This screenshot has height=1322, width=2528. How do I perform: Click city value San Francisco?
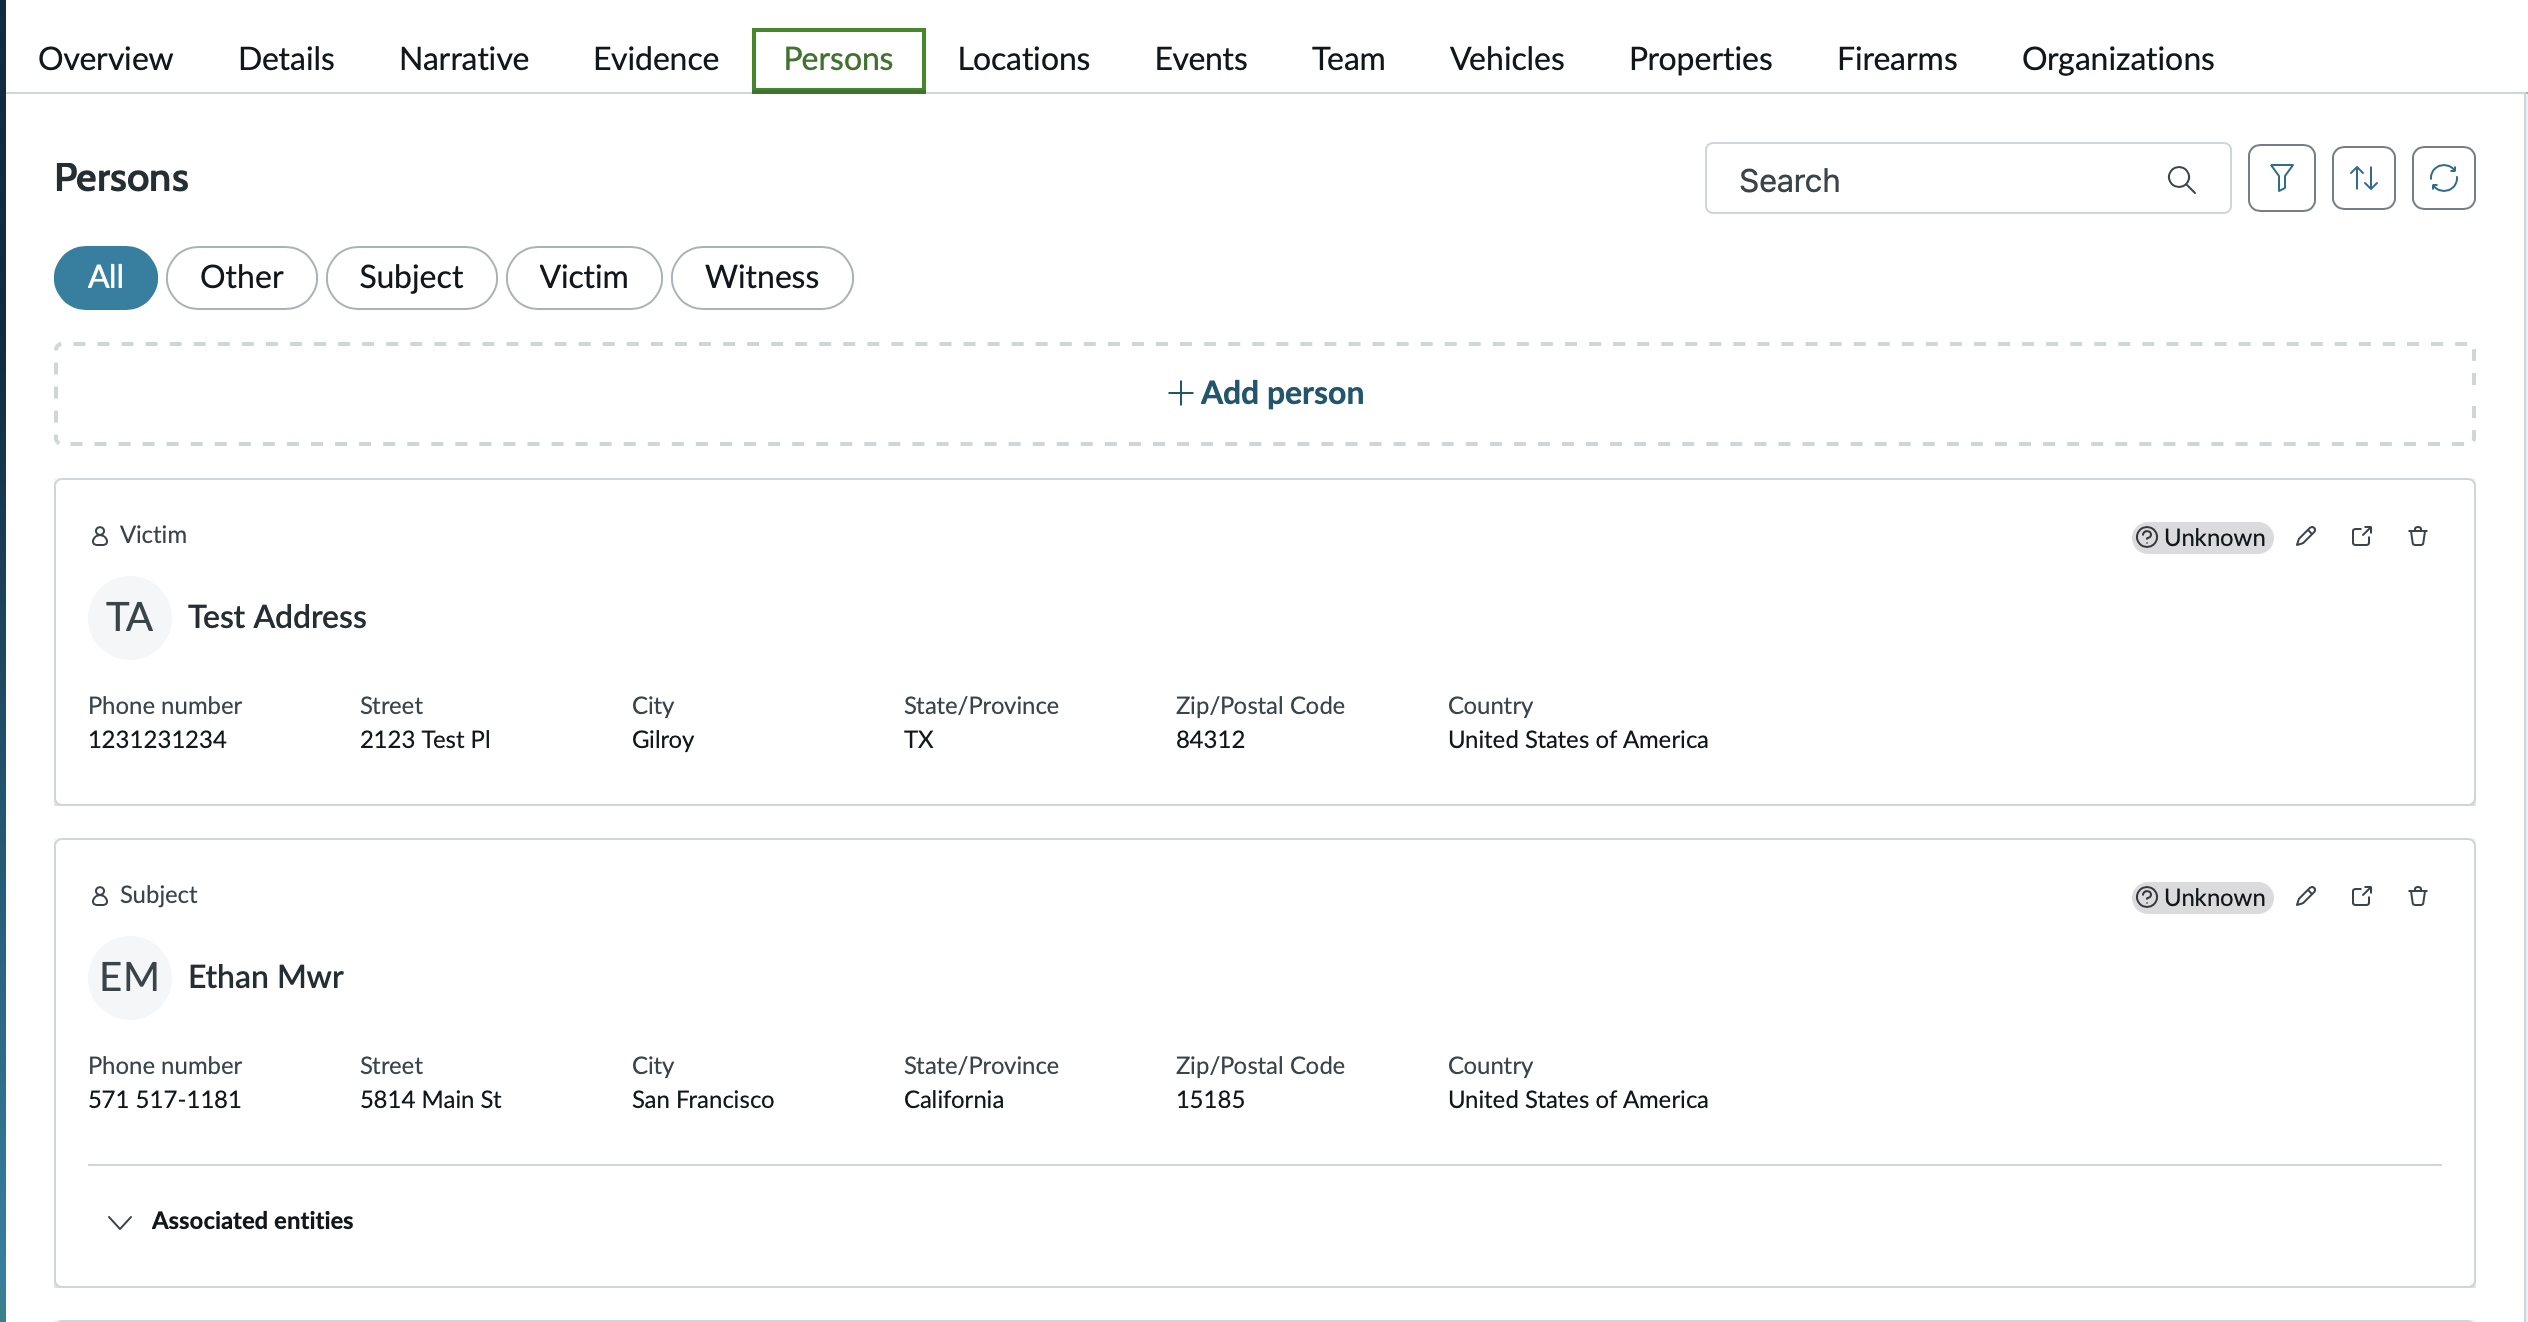[x=702, y=1100]
